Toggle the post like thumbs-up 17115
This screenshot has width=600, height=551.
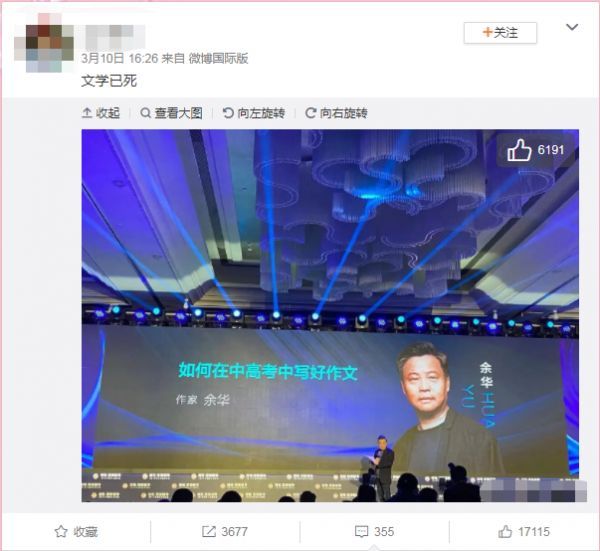(524, 531)
